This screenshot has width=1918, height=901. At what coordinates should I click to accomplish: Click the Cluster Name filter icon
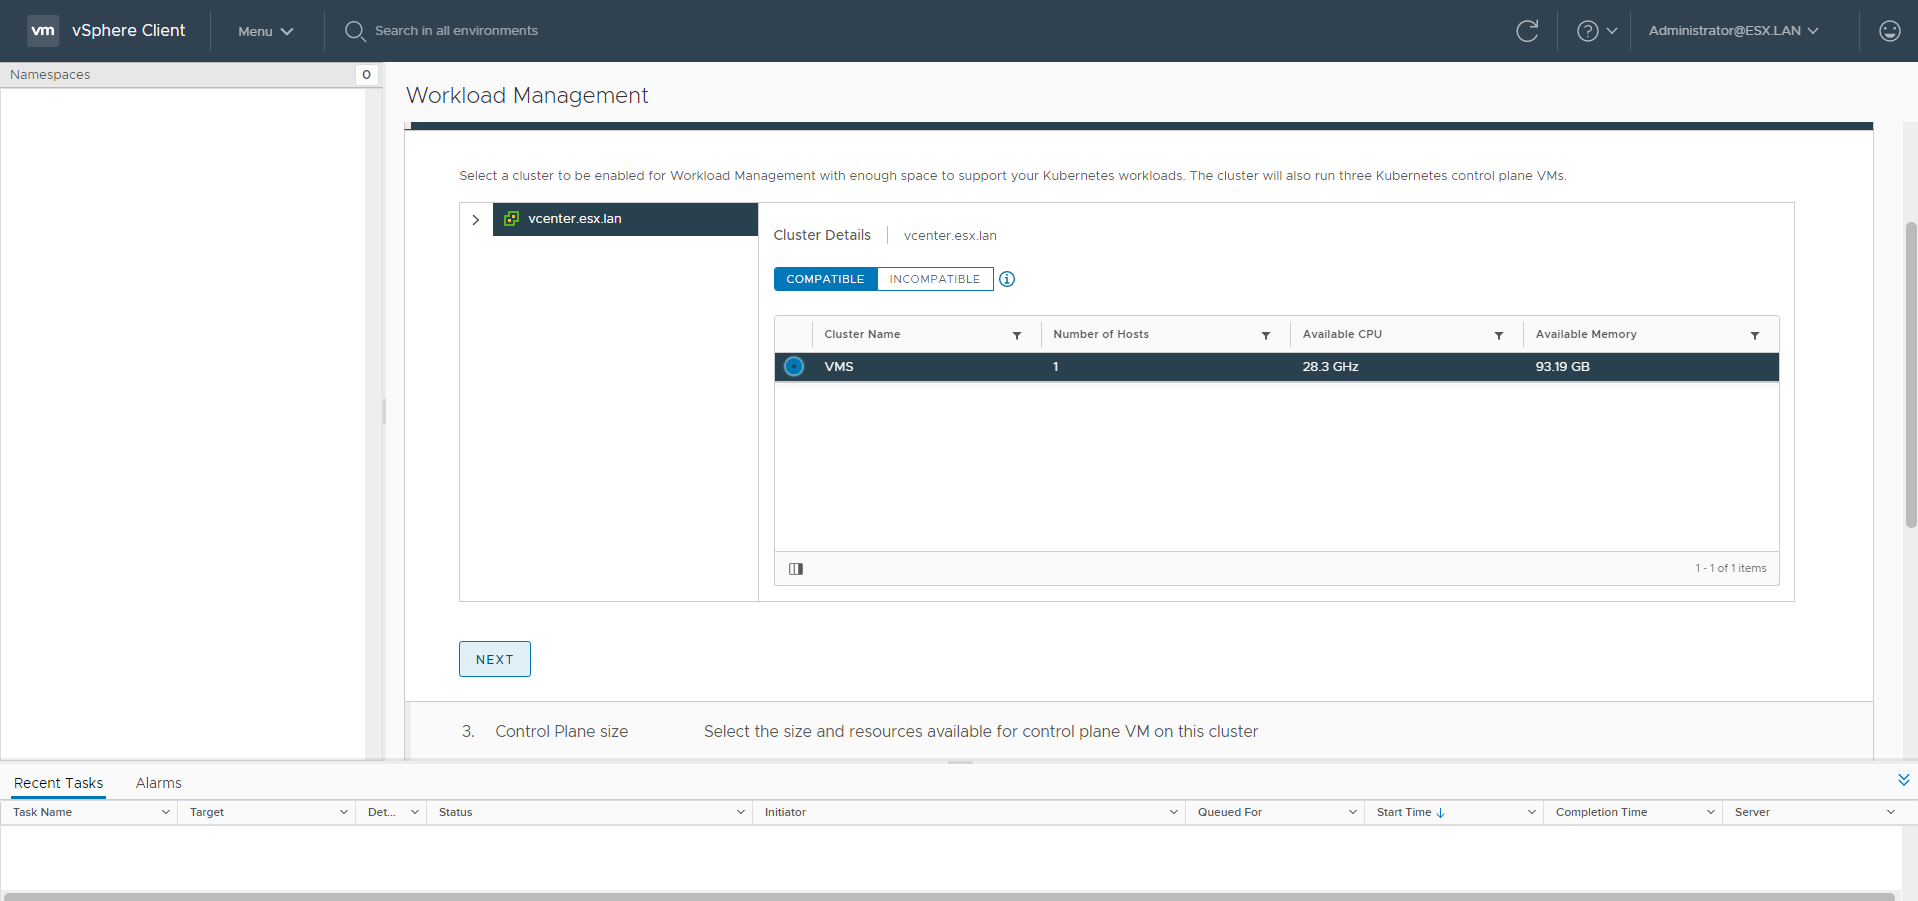click(x=1017, y=335)
